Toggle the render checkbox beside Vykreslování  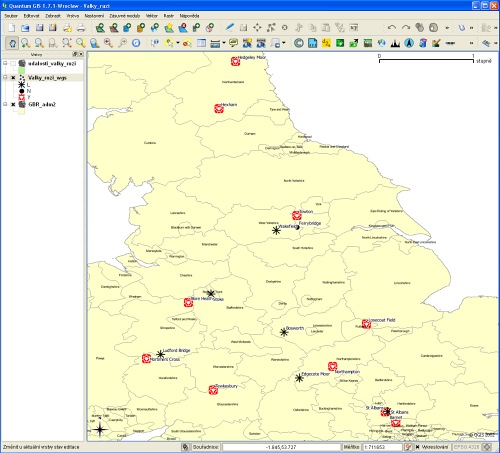[417, 447]
